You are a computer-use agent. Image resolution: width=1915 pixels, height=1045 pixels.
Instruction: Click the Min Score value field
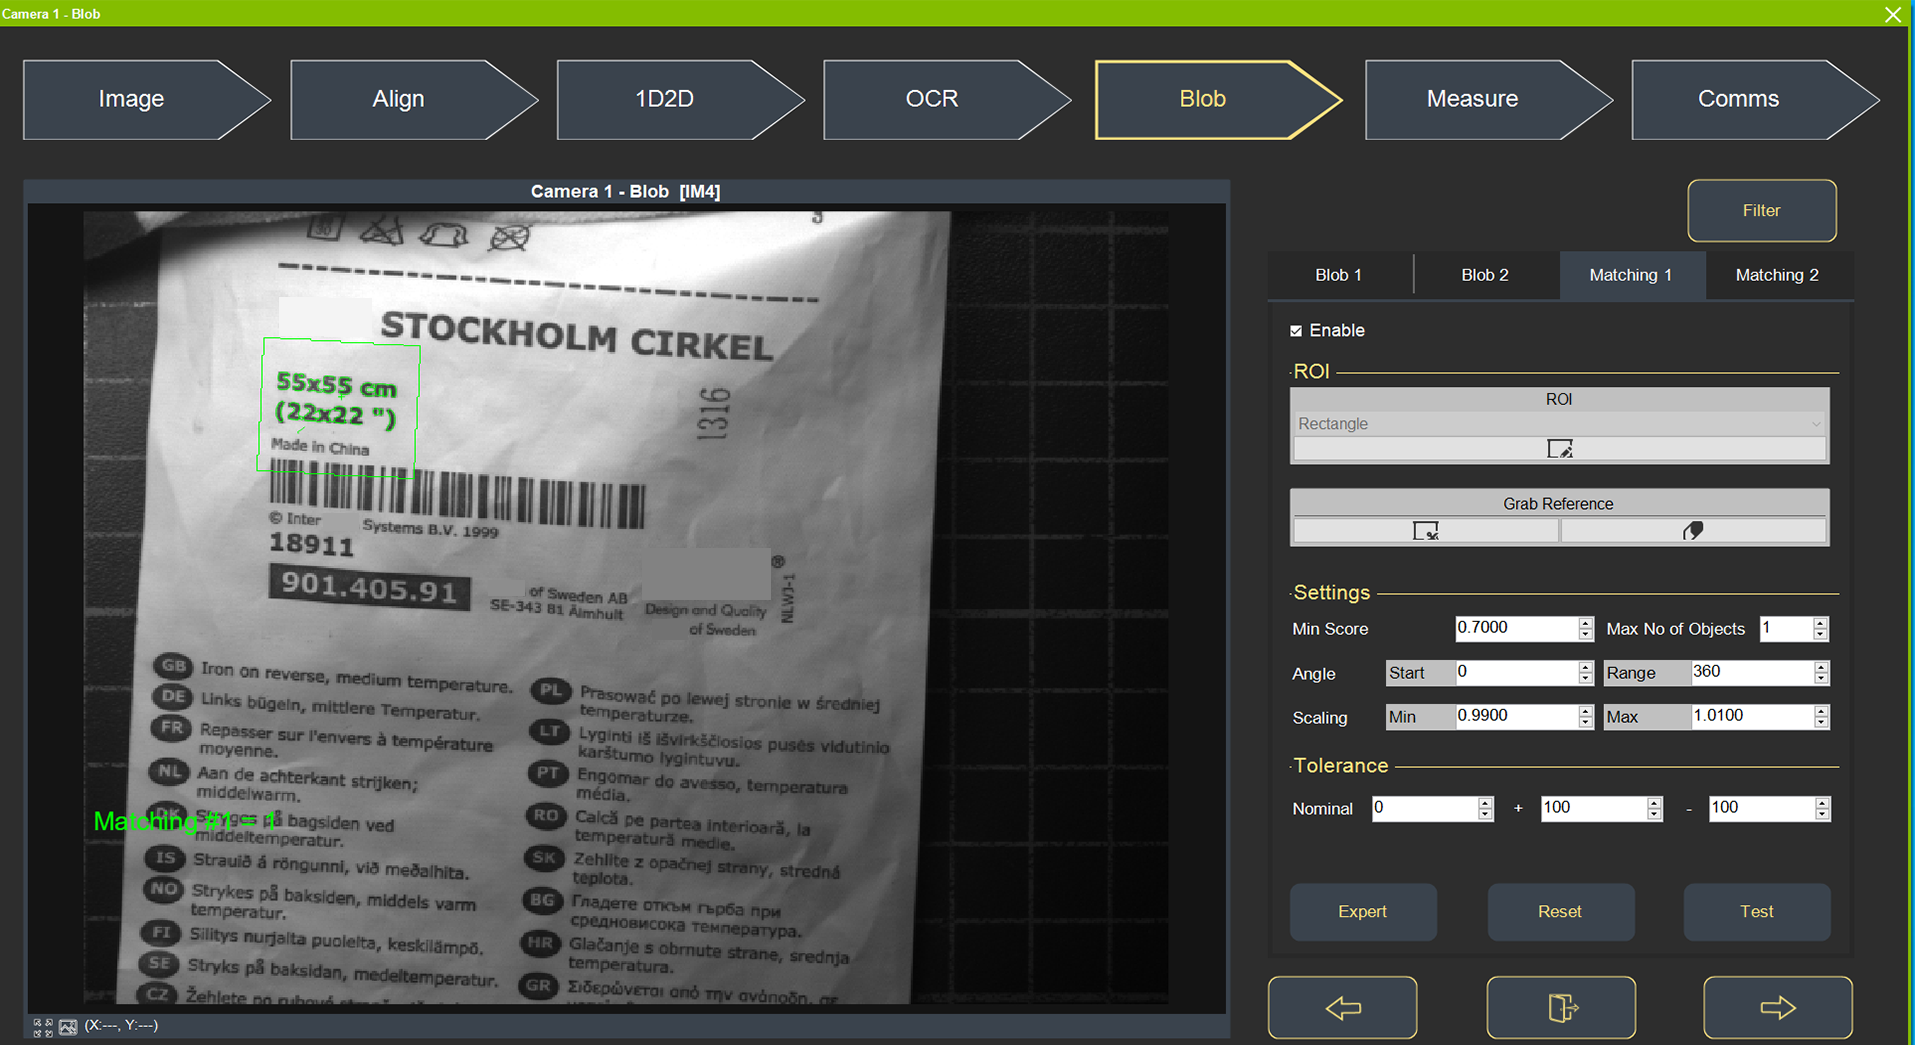(x=1516, y=628)
